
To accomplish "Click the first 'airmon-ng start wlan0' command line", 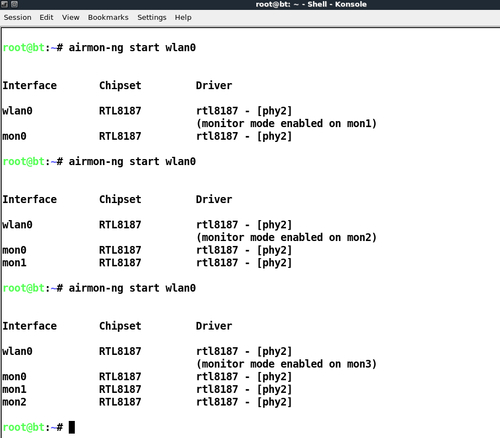I will (132, 48).
